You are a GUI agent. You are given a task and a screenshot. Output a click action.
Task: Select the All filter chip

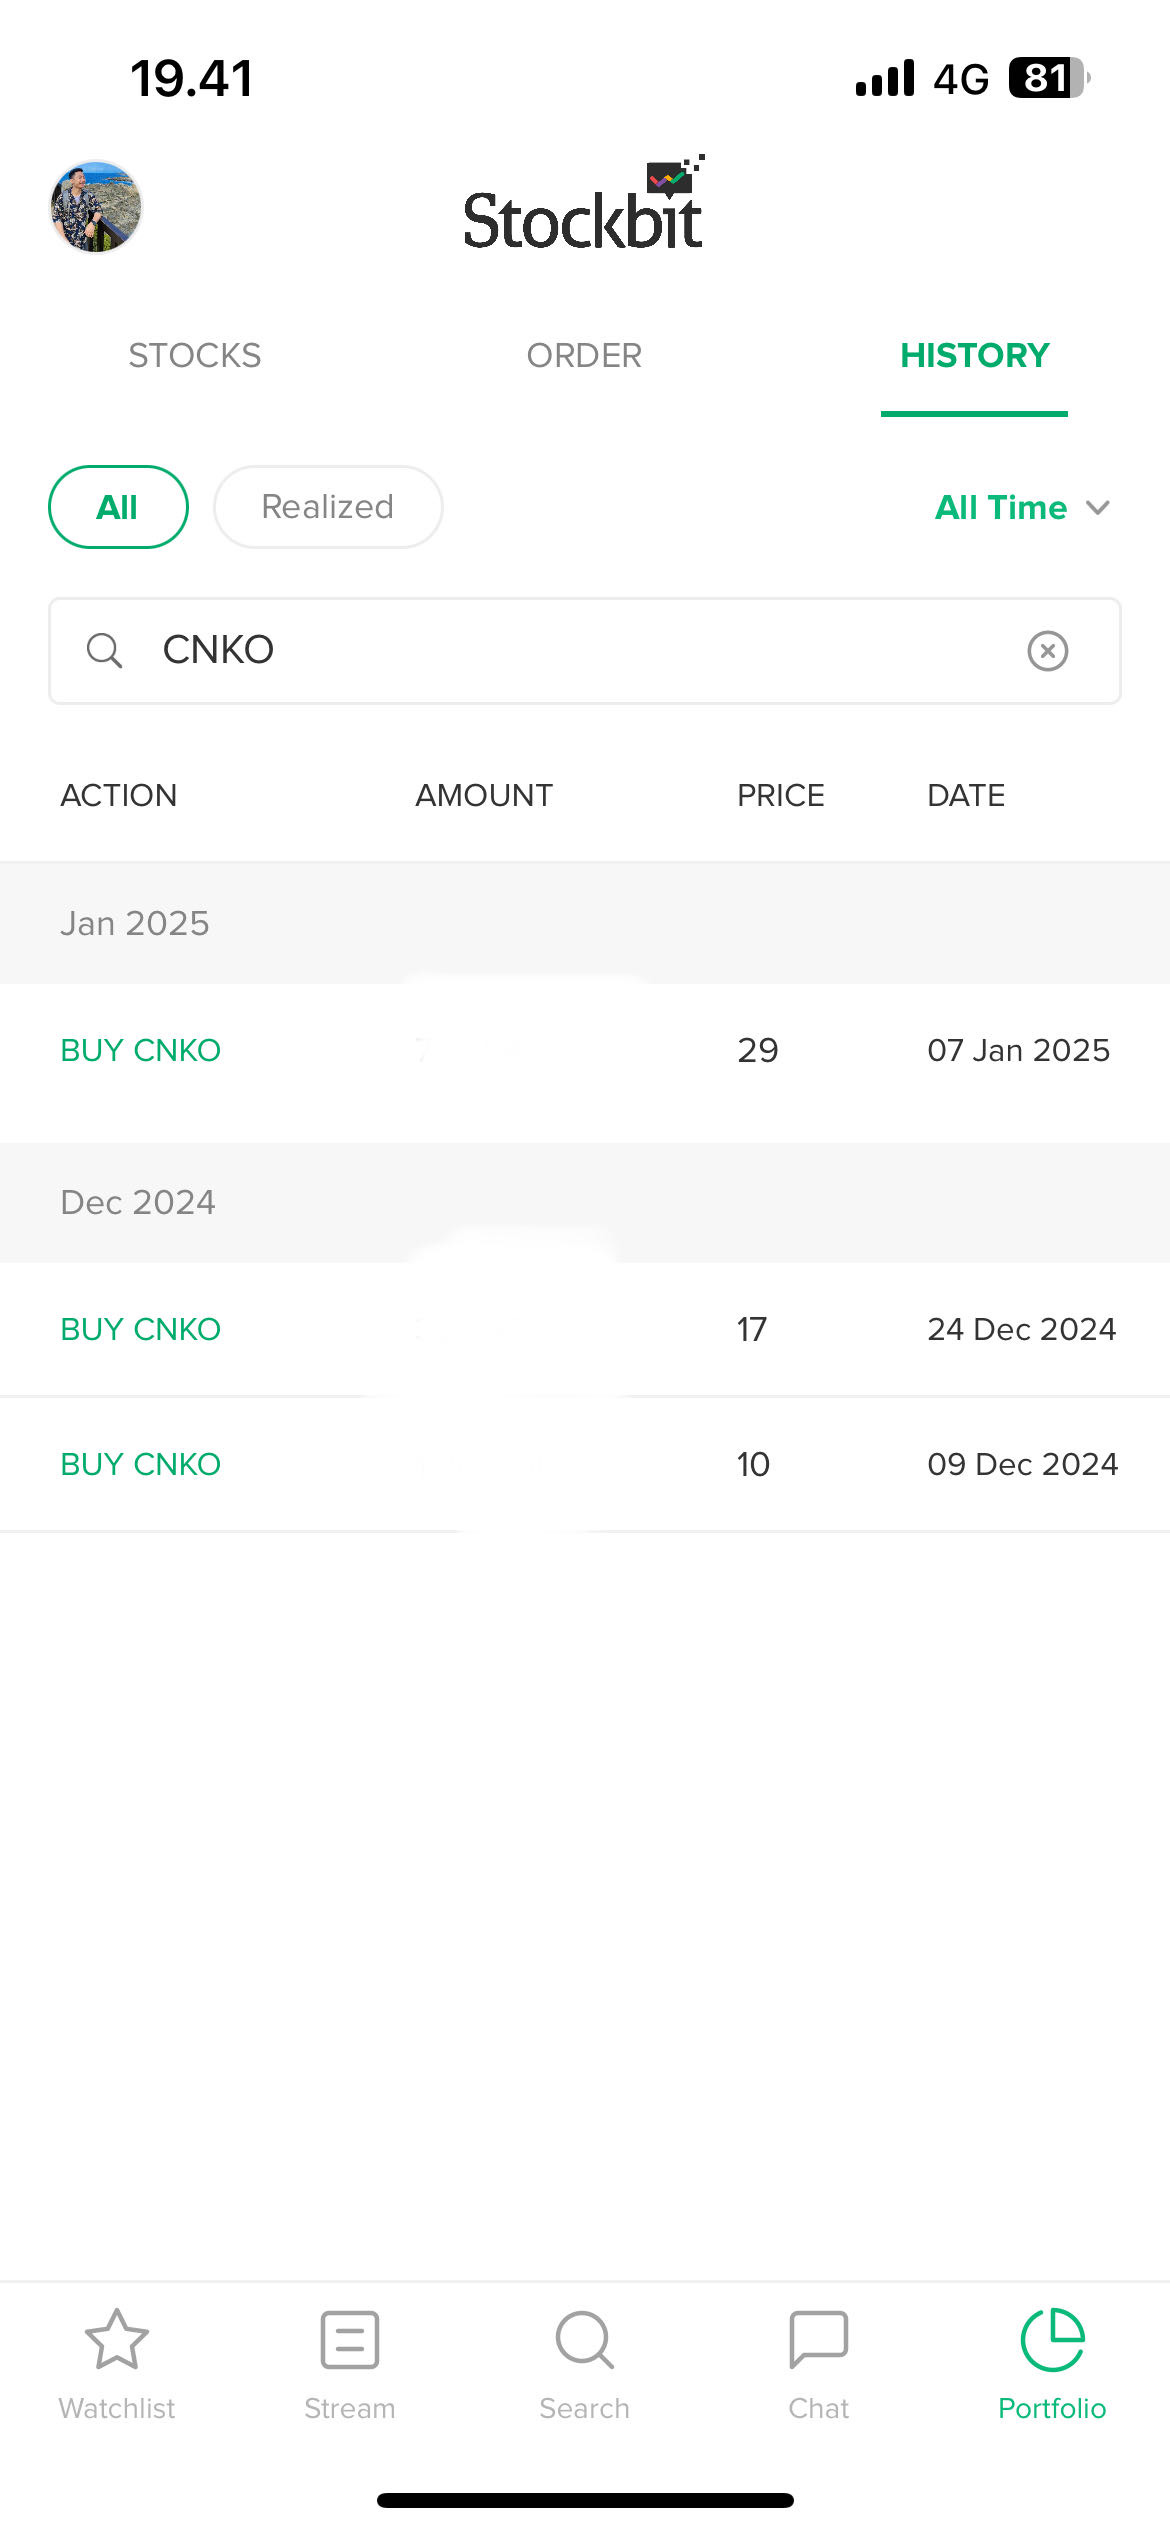click(x=118, y=507)
